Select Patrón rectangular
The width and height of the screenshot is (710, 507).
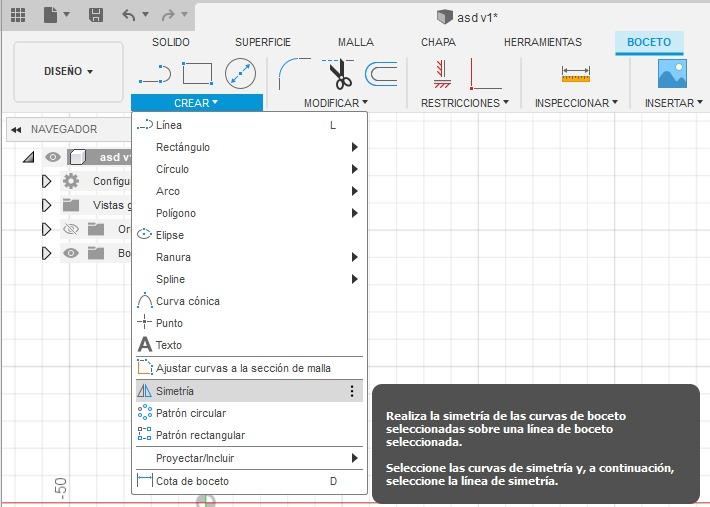click(249, 435)
